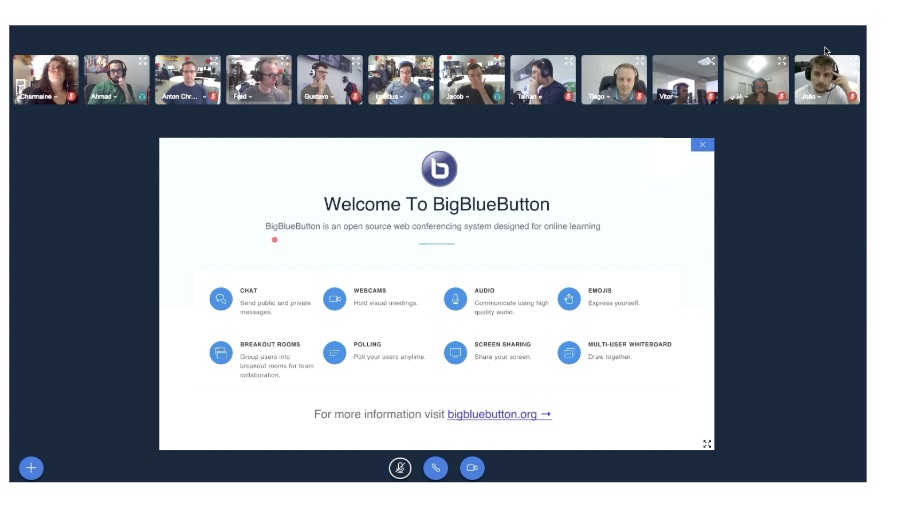This screenshot has width=910, height=519.
Task: Fullscreen Gustavo's webcam
Action: 356,61
